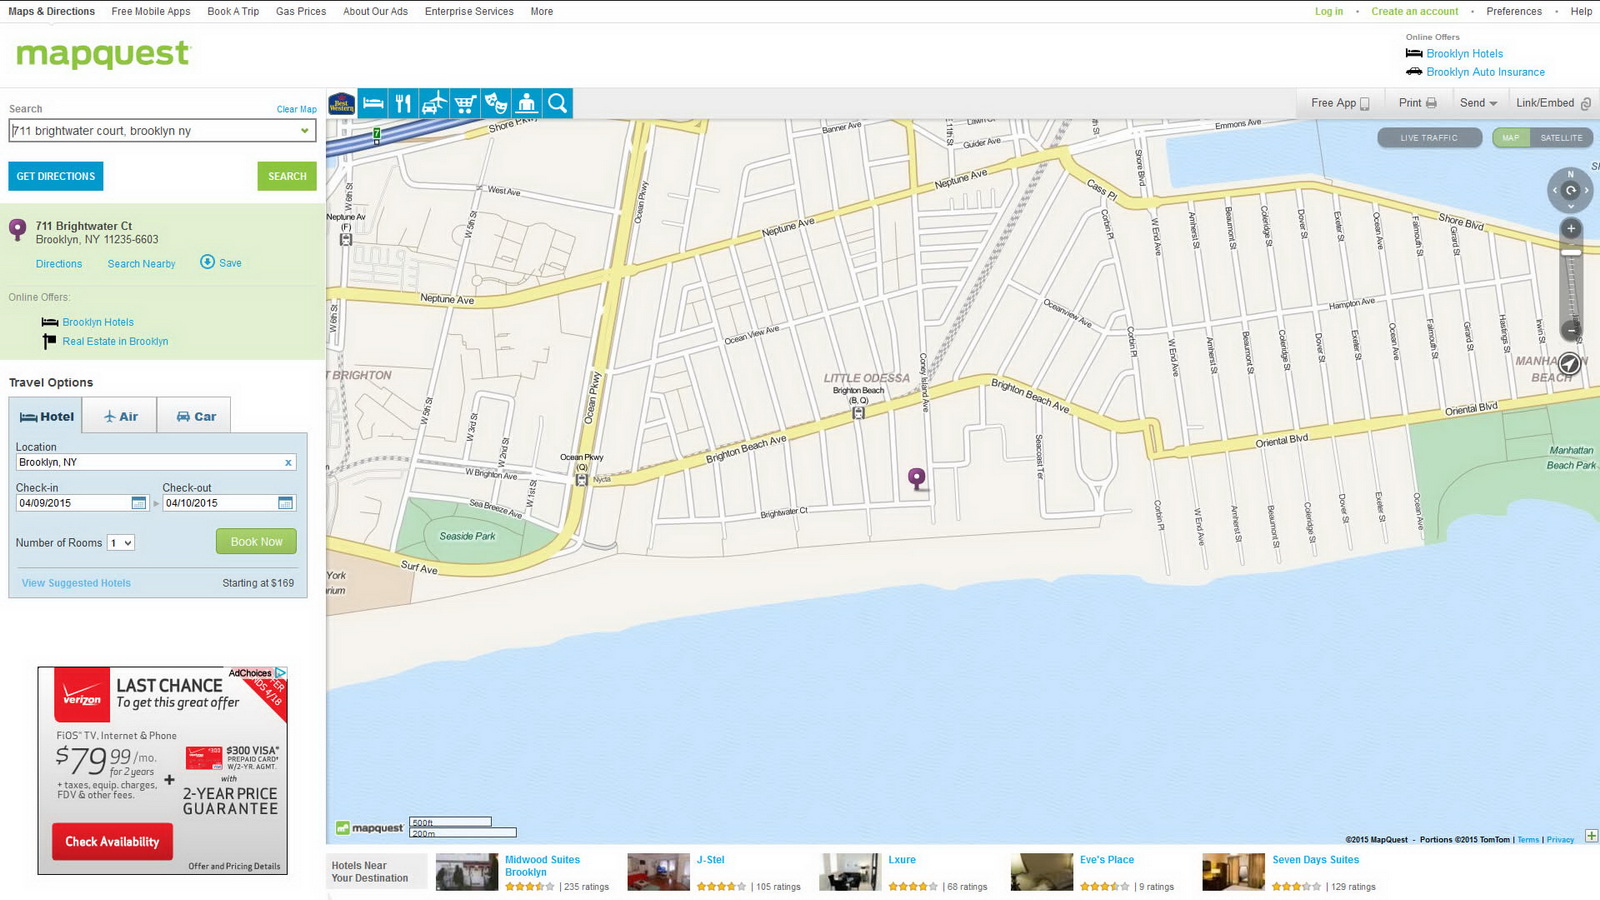1600x900 pixels.
Task: Click the person at counter services icon
Action: (527, 103)
